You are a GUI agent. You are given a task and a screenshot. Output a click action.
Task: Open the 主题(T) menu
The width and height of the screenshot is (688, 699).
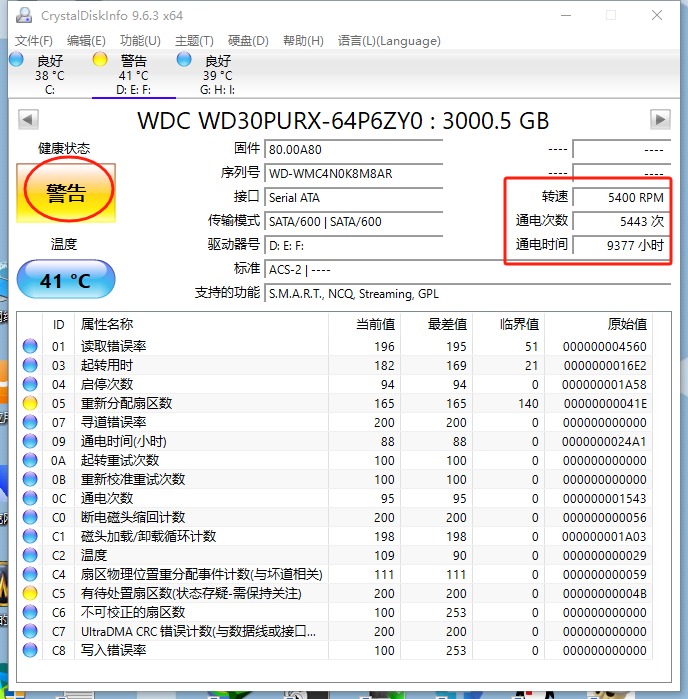tap(194, 41)
